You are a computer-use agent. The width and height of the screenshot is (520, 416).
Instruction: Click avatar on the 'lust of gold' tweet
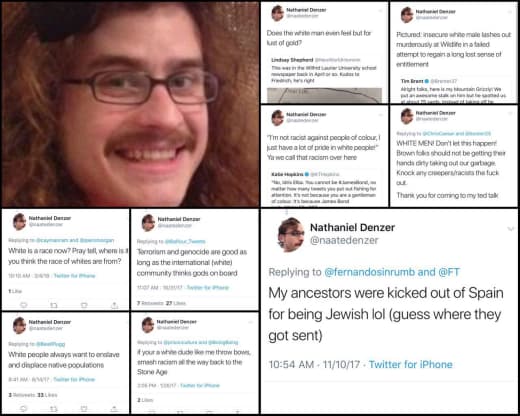pos(278,13)
